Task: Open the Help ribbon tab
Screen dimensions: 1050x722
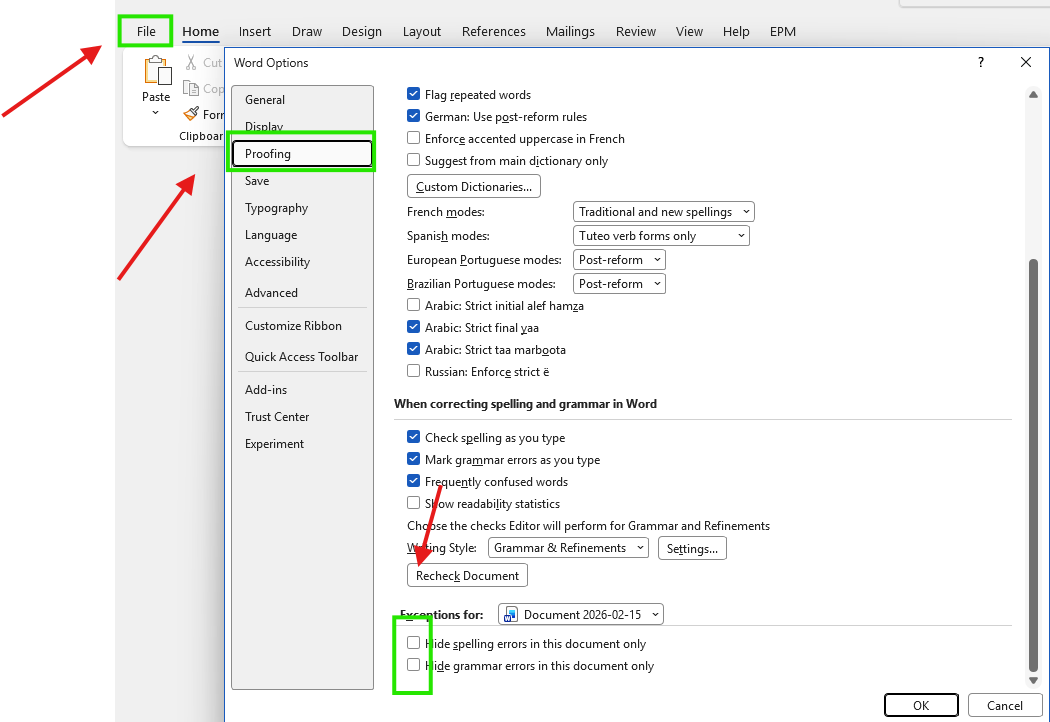Action: click(x=735, y=31)
